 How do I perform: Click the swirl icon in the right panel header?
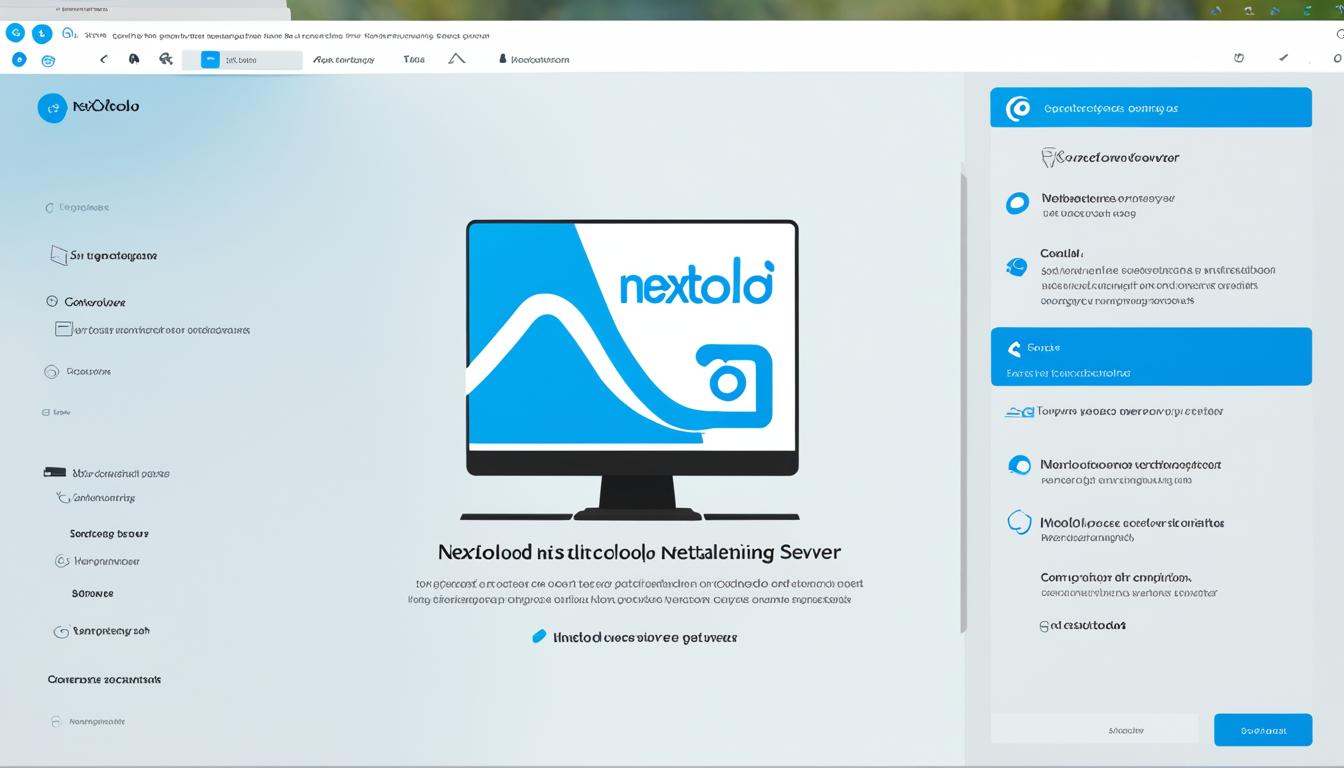click(x=1018, y=108)
